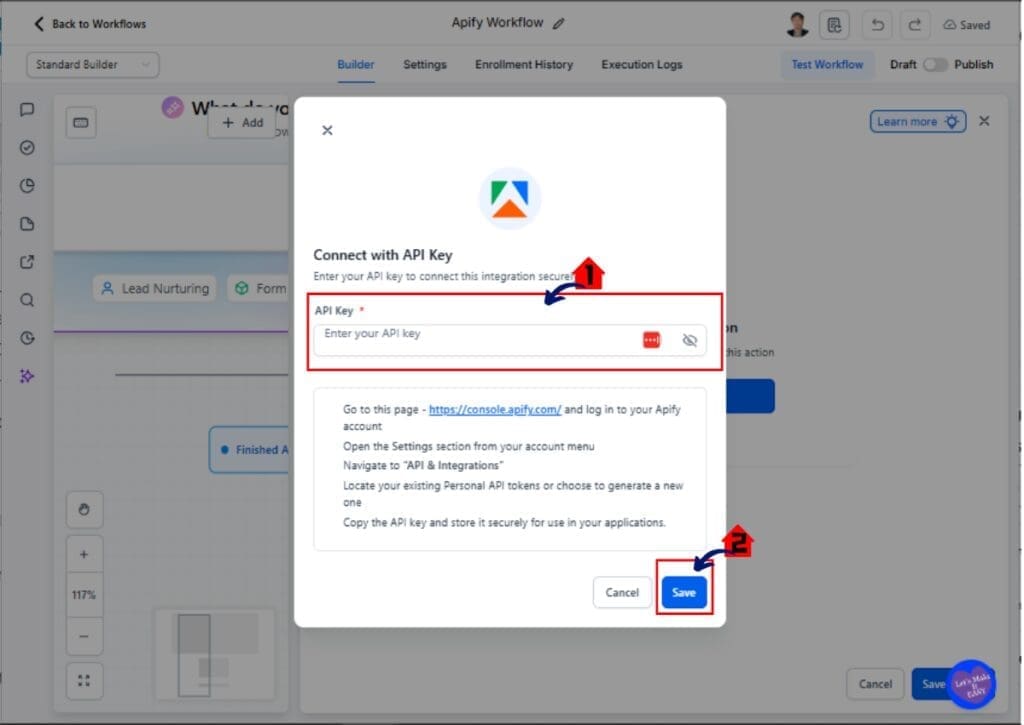
Task: Open the external link sidebar icon
Action: [x=27, y=262]
